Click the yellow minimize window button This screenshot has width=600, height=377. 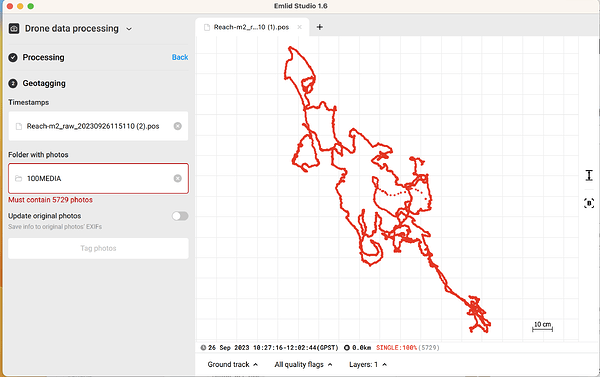pos(20,6)
